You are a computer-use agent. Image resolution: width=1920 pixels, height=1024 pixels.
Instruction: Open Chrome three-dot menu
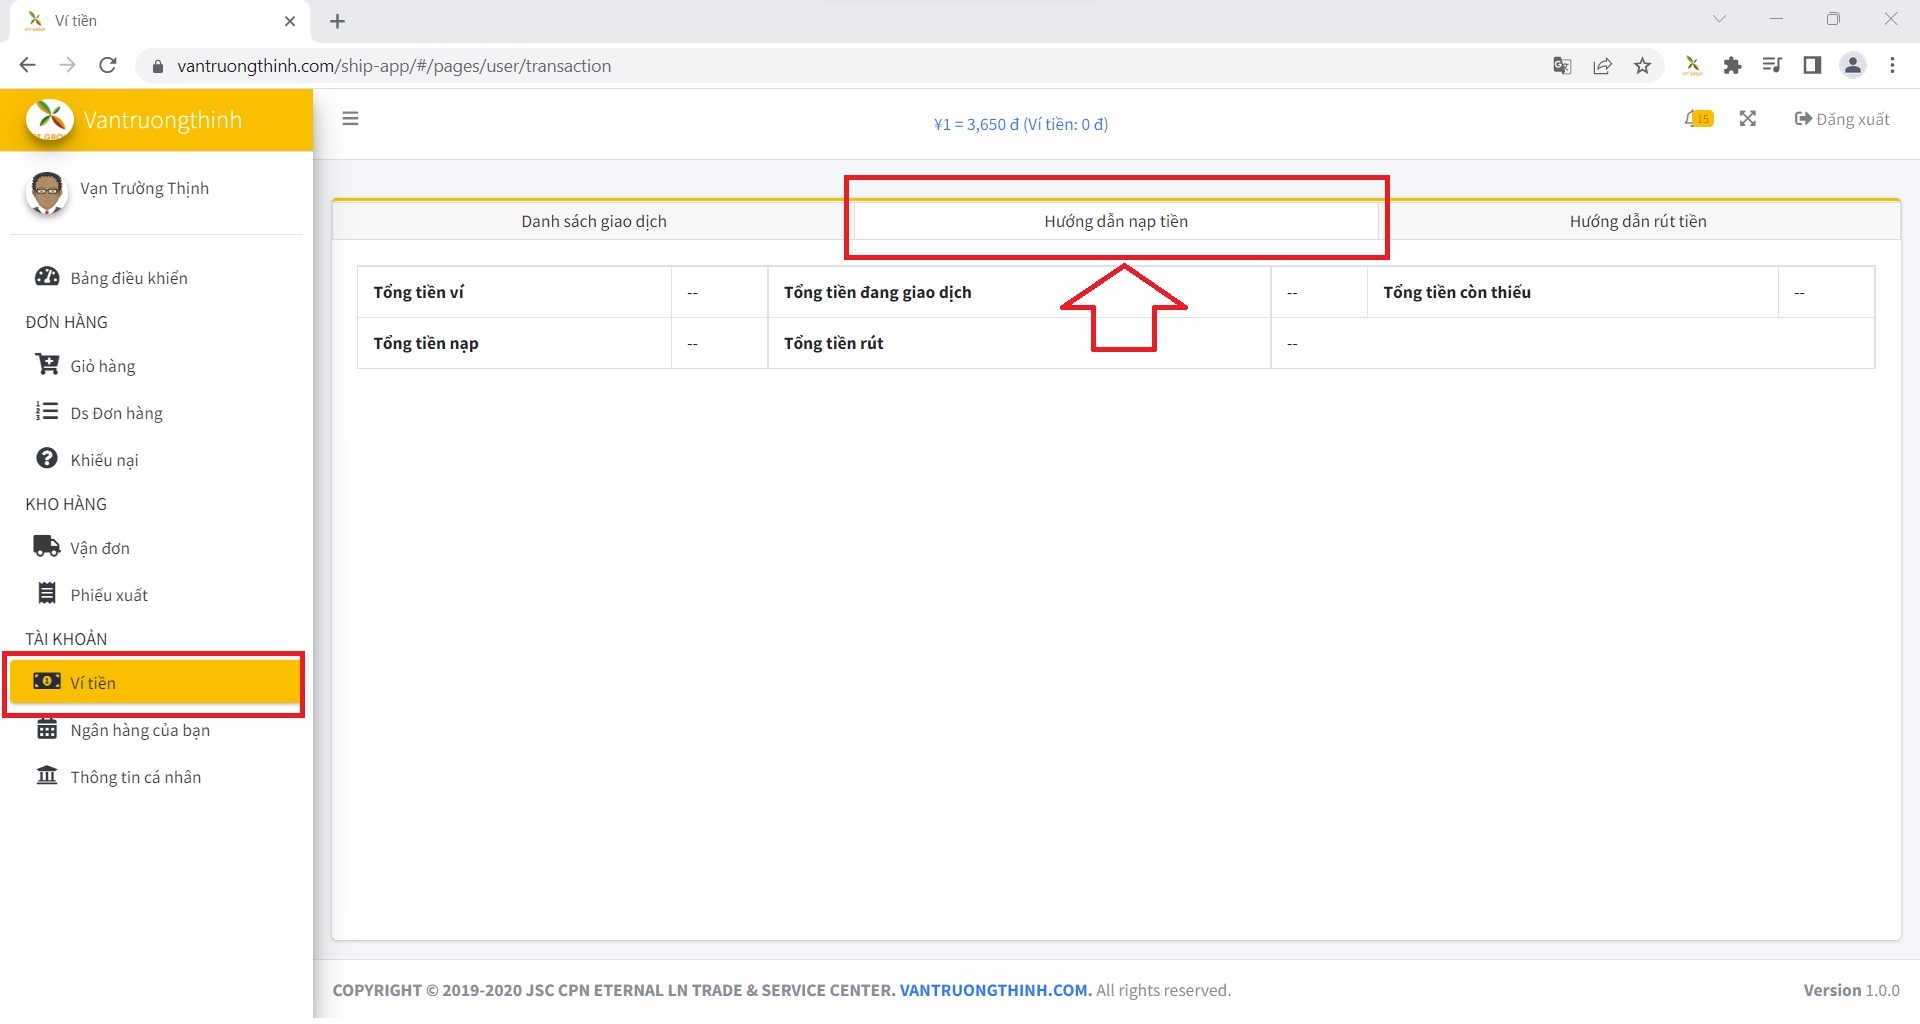pos(1892,65)
